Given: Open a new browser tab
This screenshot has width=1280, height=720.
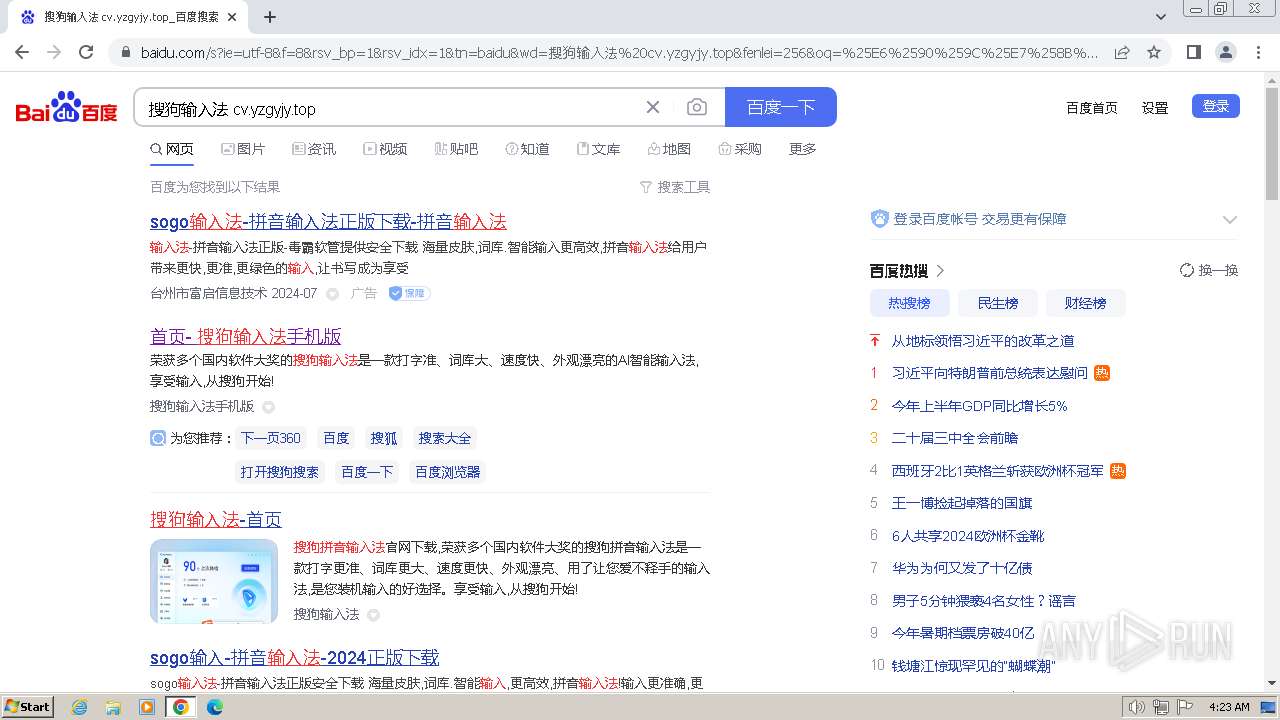Looking at the screenshot, I should tap(270, 17).
